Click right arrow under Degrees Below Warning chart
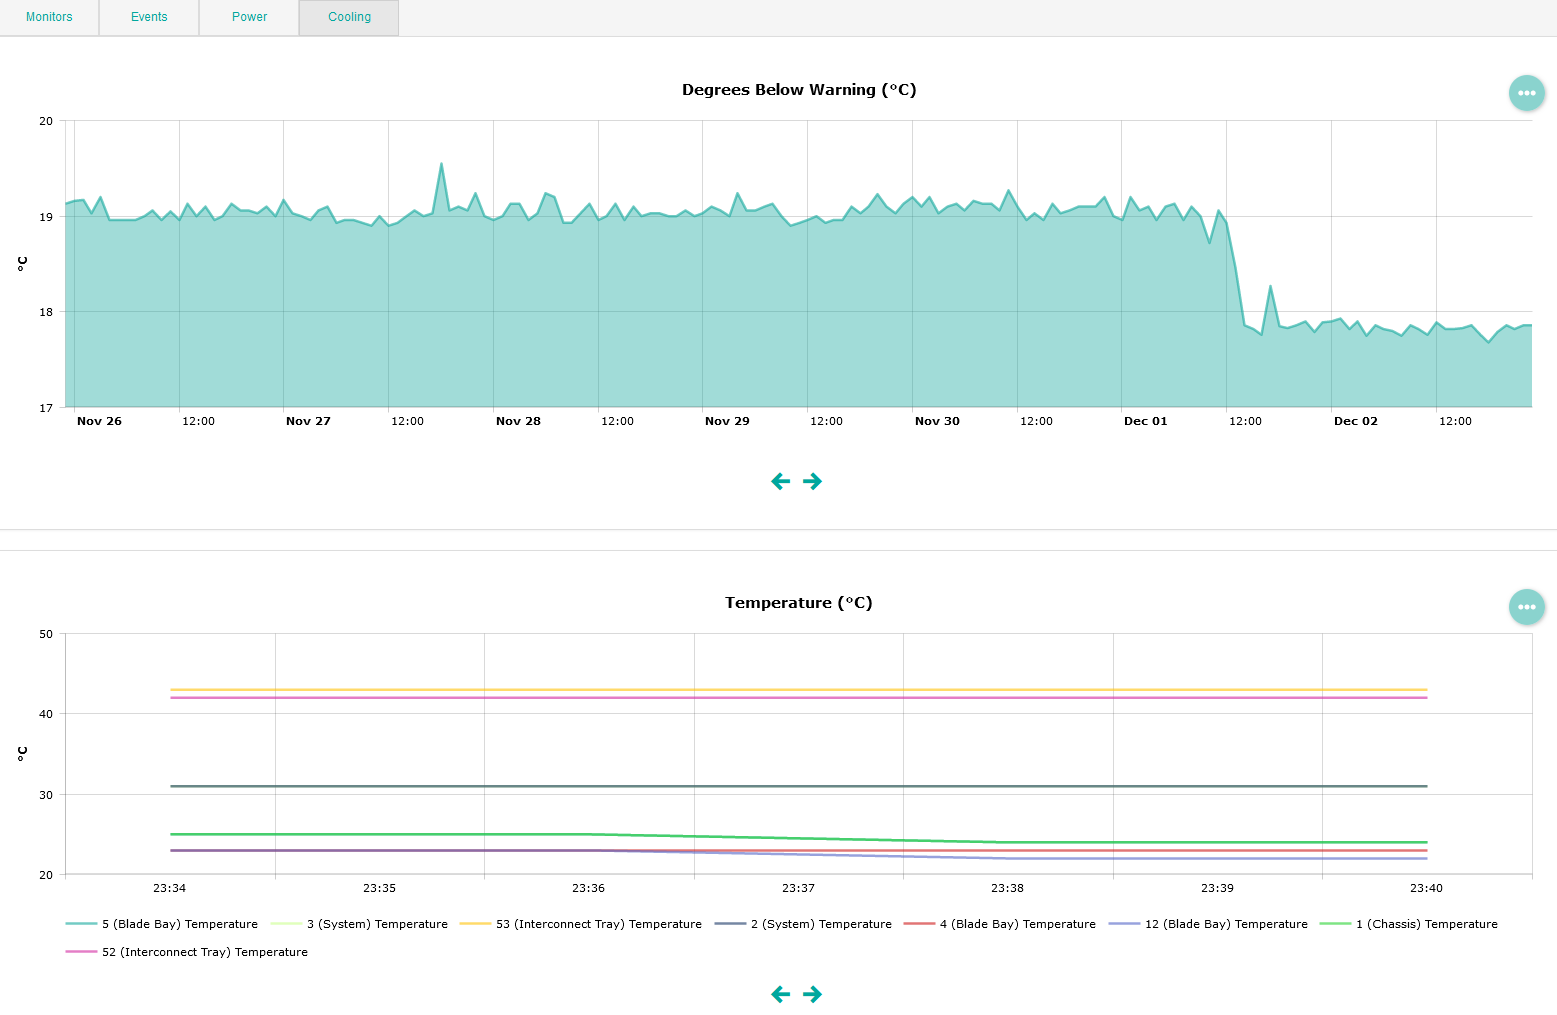This screenshot has width=1557, height=1015. [x=813, y=482]
